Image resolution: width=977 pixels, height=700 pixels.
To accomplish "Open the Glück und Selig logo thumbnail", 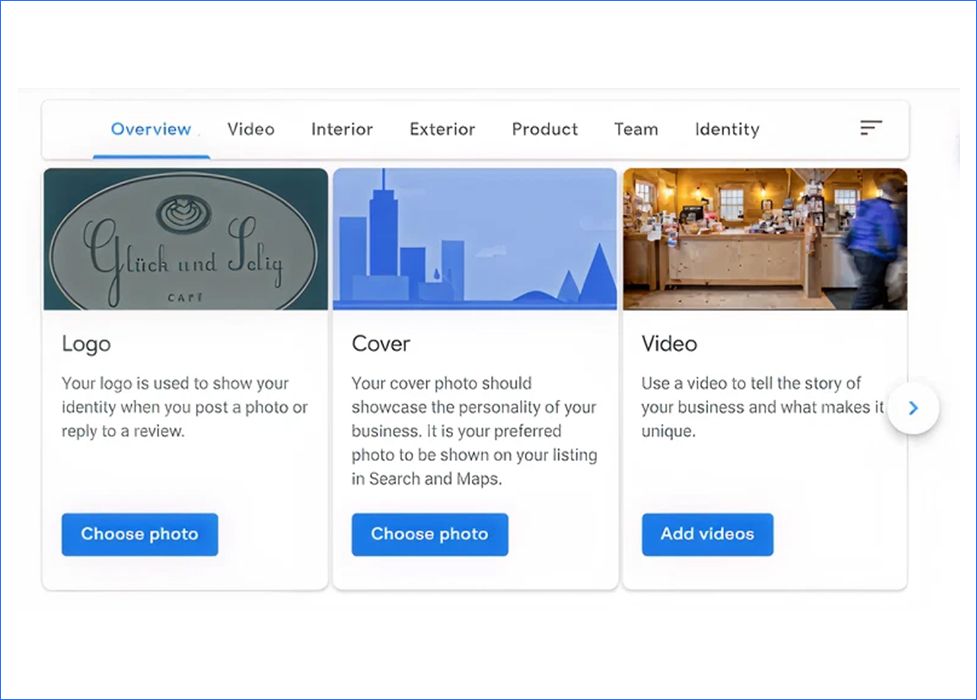I will (x=184, y=239).
